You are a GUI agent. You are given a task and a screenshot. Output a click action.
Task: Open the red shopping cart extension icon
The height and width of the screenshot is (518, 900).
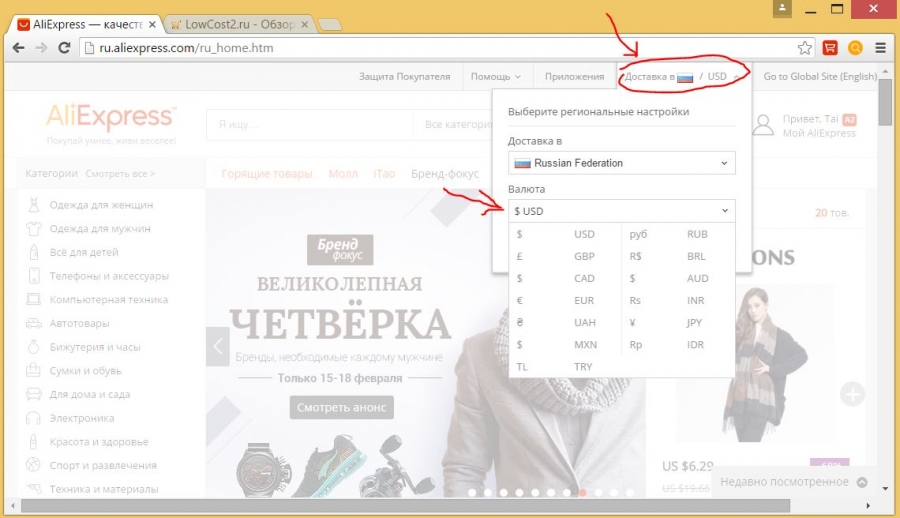[830, 48]
